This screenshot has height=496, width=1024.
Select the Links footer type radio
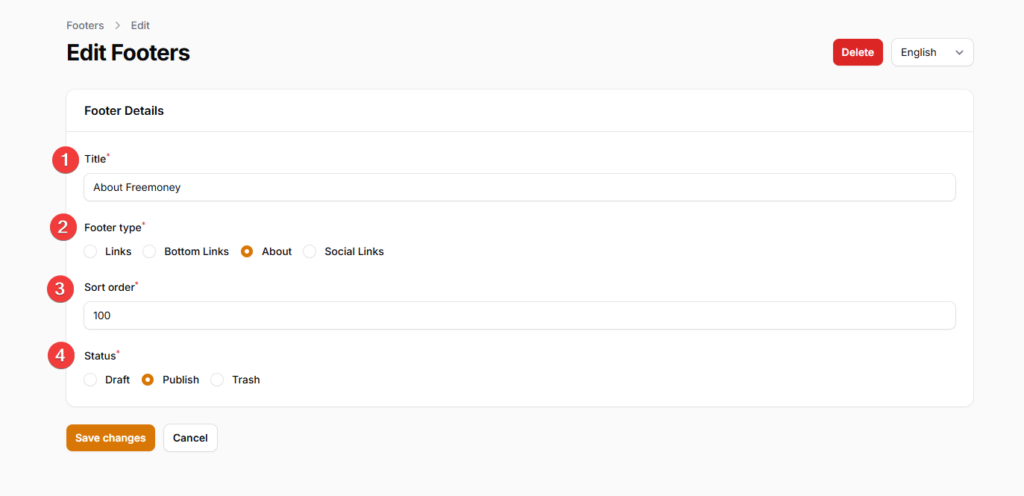(x=91, y=251)
